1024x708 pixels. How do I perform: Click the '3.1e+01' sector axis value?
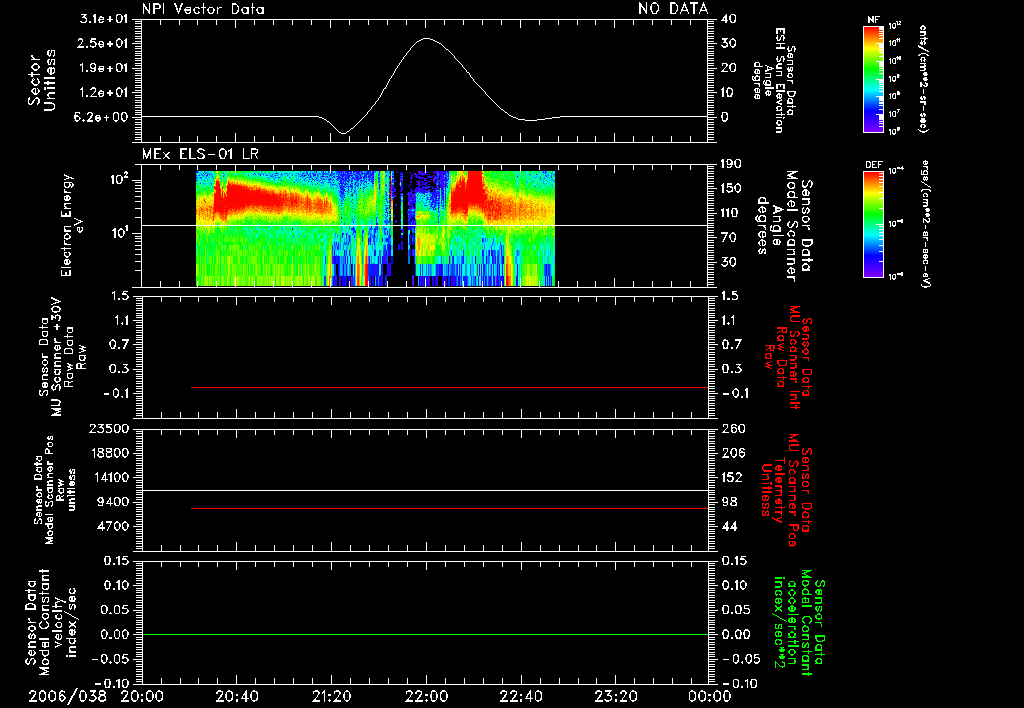pyautogui.click(x=104, y=19)
